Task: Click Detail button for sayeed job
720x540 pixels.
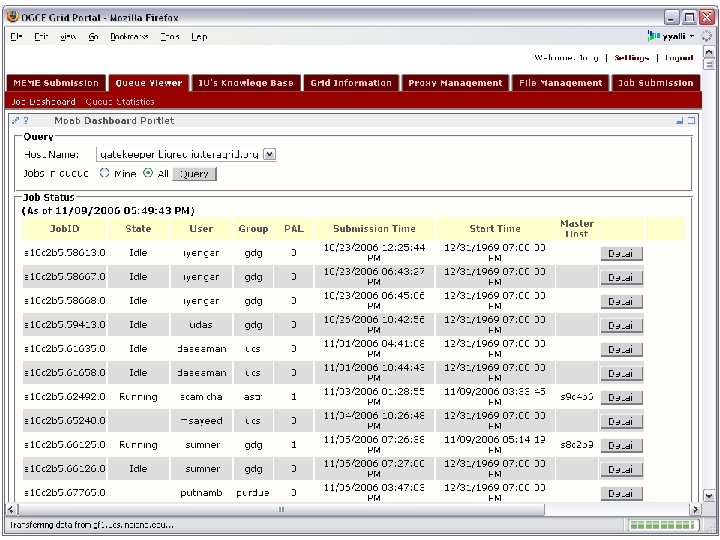Action: click(x=621, y=422)
